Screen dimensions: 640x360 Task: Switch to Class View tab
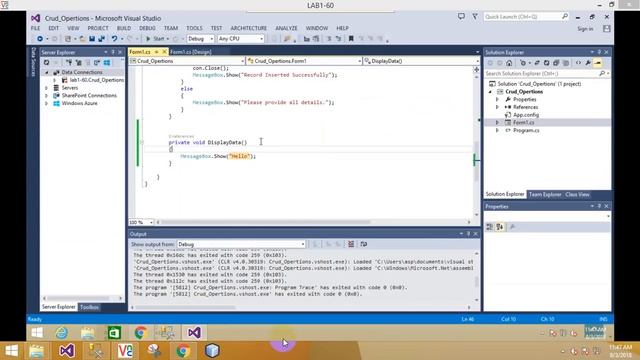pyautogui.click(x=577, y=194)
